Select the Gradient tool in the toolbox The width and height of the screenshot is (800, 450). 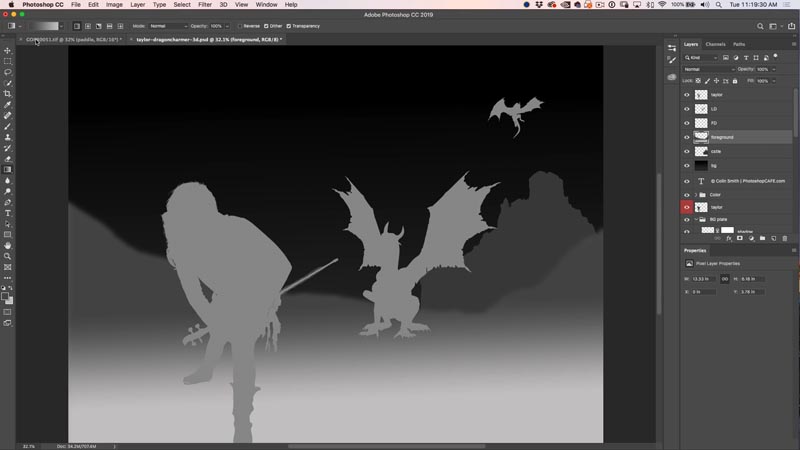[8, 170]
